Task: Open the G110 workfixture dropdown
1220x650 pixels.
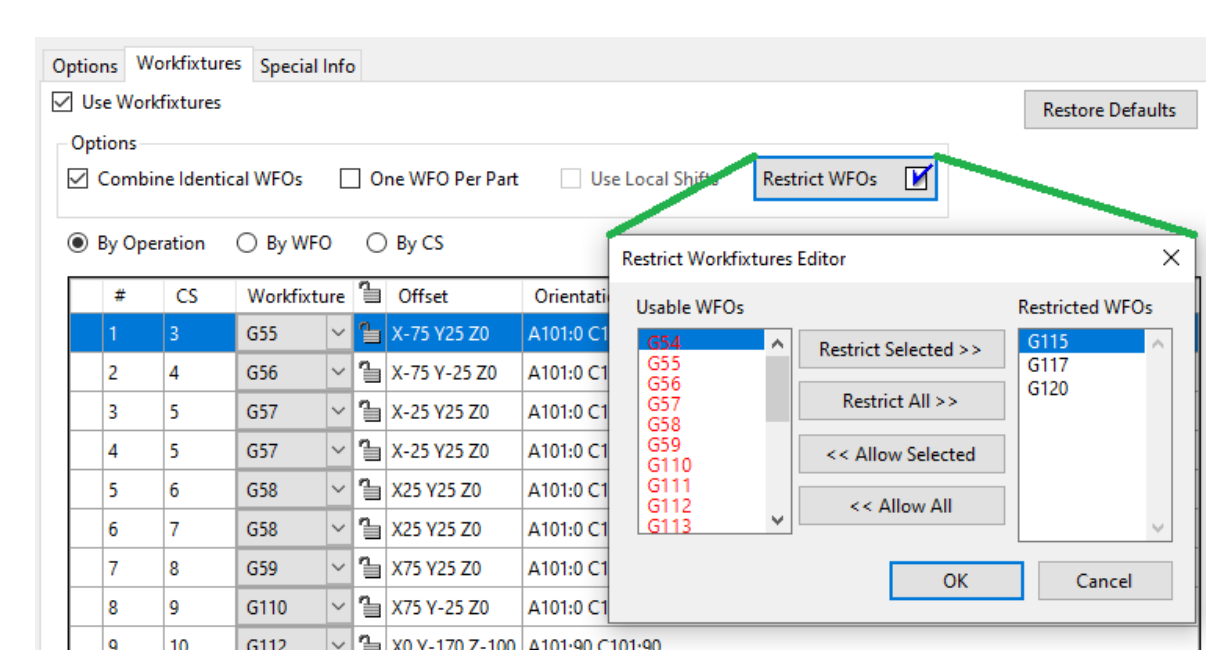Action: tap(338, 607)
